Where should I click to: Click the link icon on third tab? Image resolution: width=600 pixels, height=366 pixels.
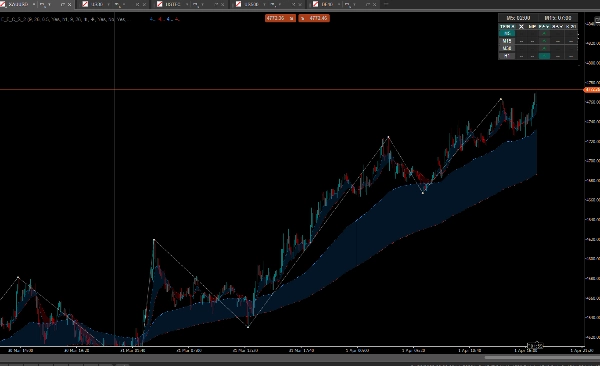pos(216,4)
